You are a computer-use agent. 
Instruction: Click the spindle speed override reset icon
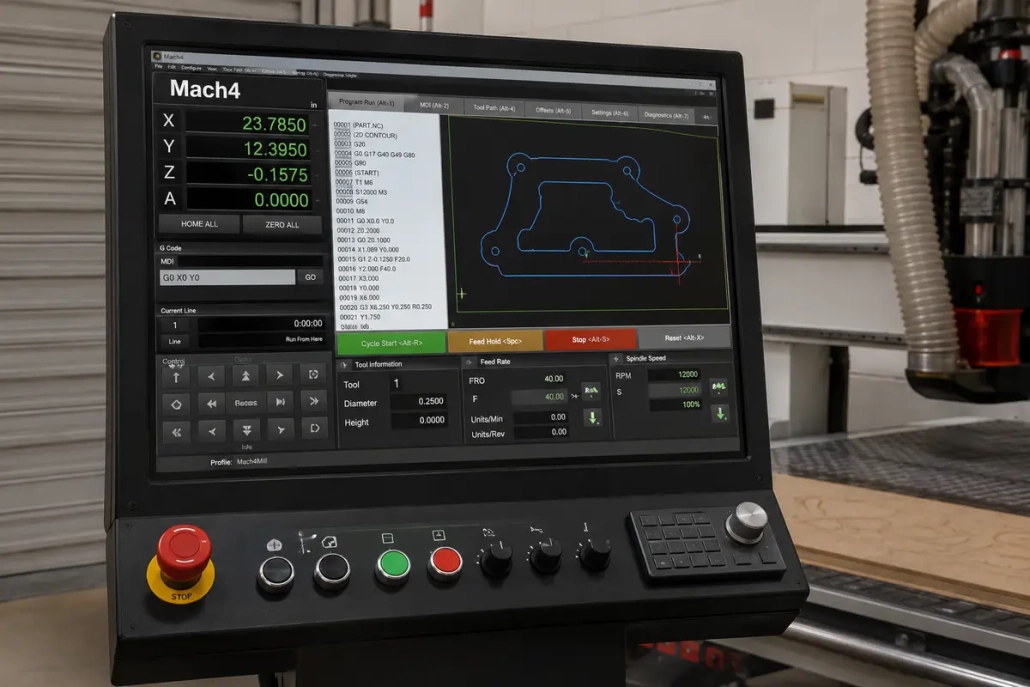coord(719,386)
